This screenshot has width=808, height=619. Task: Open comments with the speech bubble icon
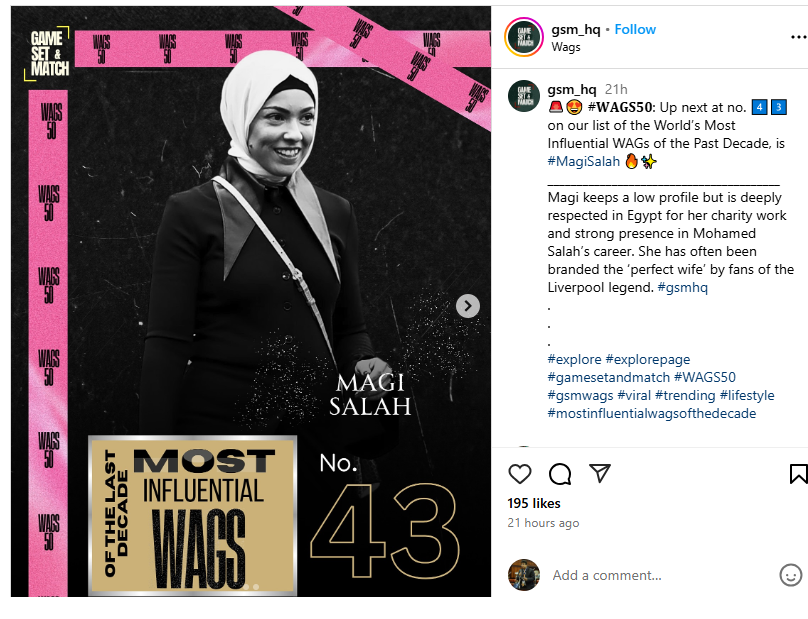[560, 474]
